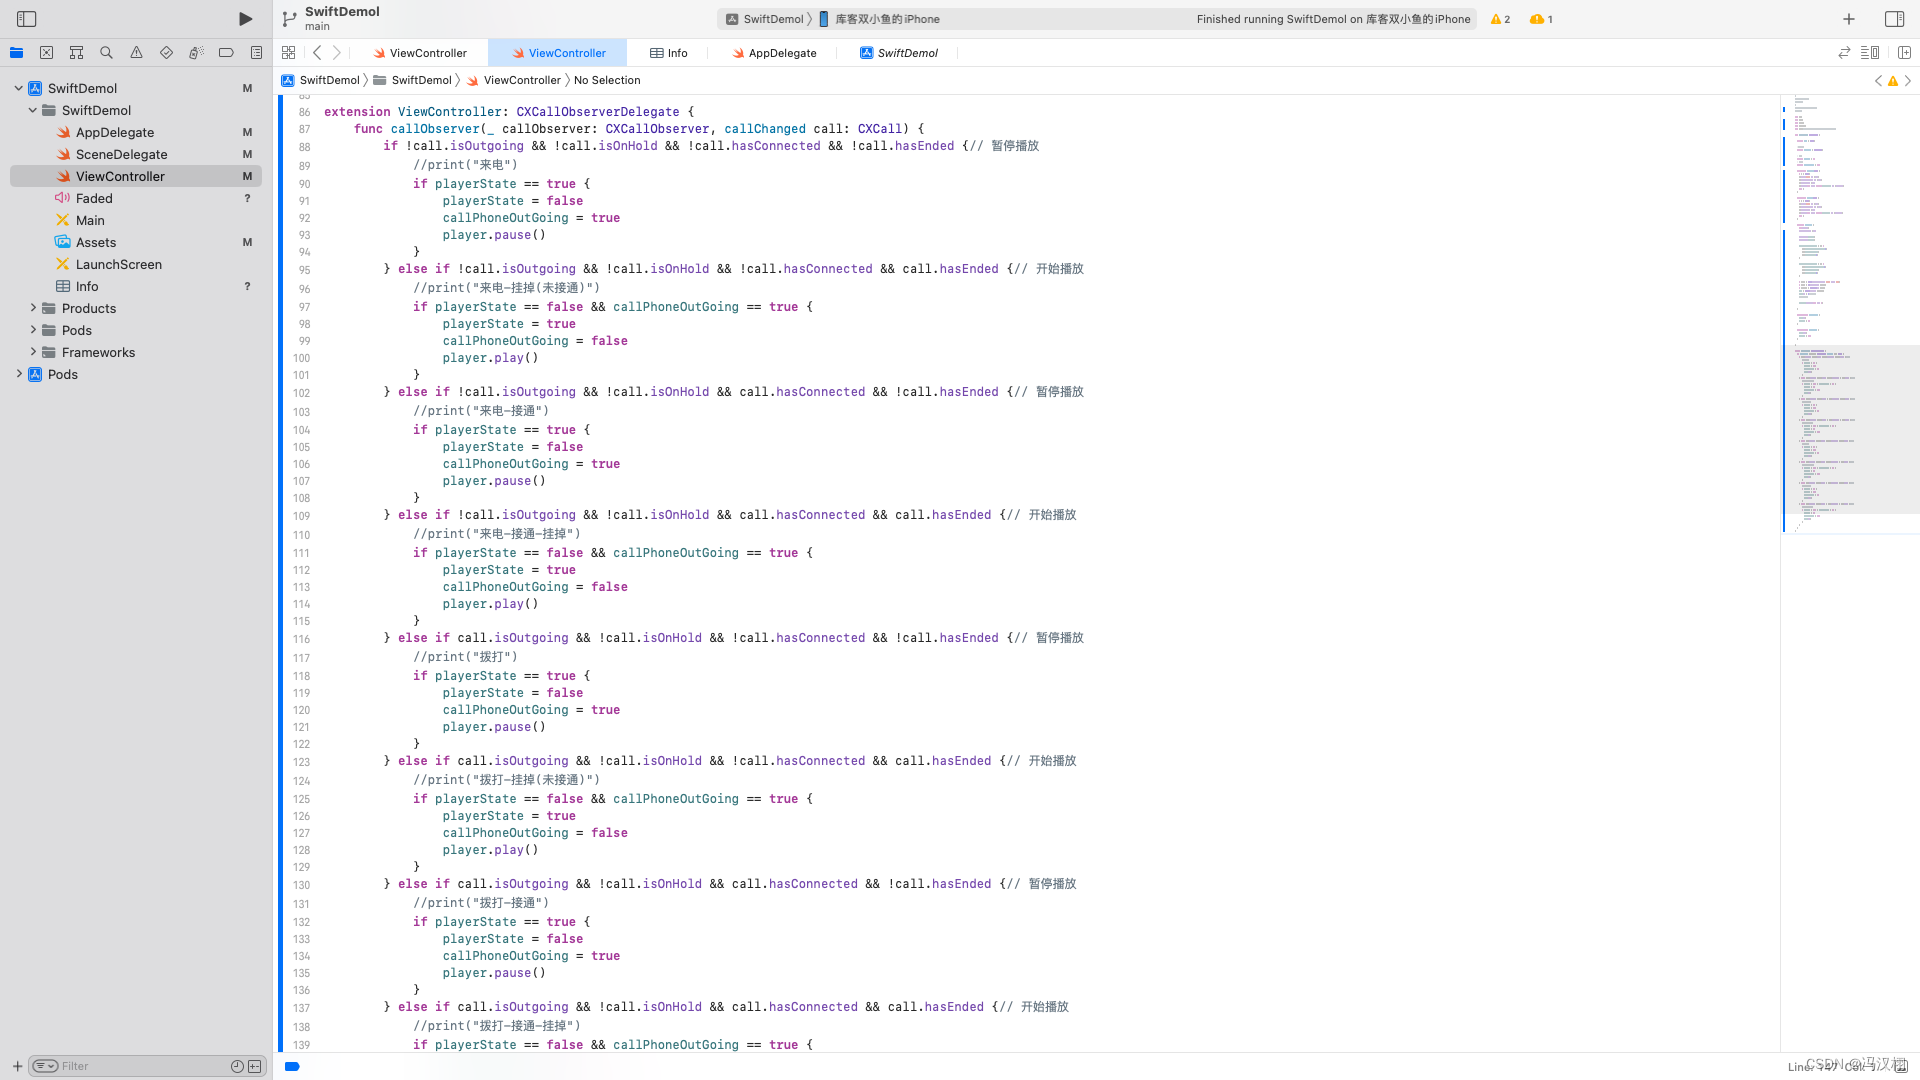Show only recent files
The image size is (1920, 1080).
coord(237,1066)
